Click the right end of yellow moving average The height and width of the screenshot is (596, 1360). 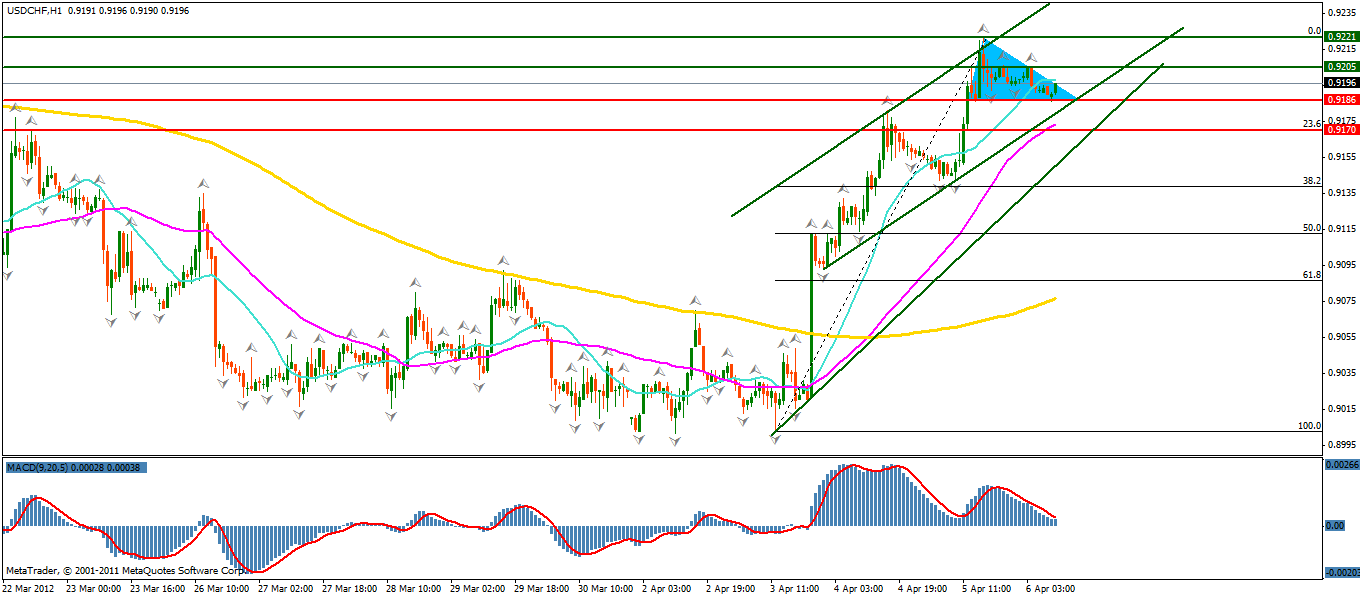coord(1055,298)
